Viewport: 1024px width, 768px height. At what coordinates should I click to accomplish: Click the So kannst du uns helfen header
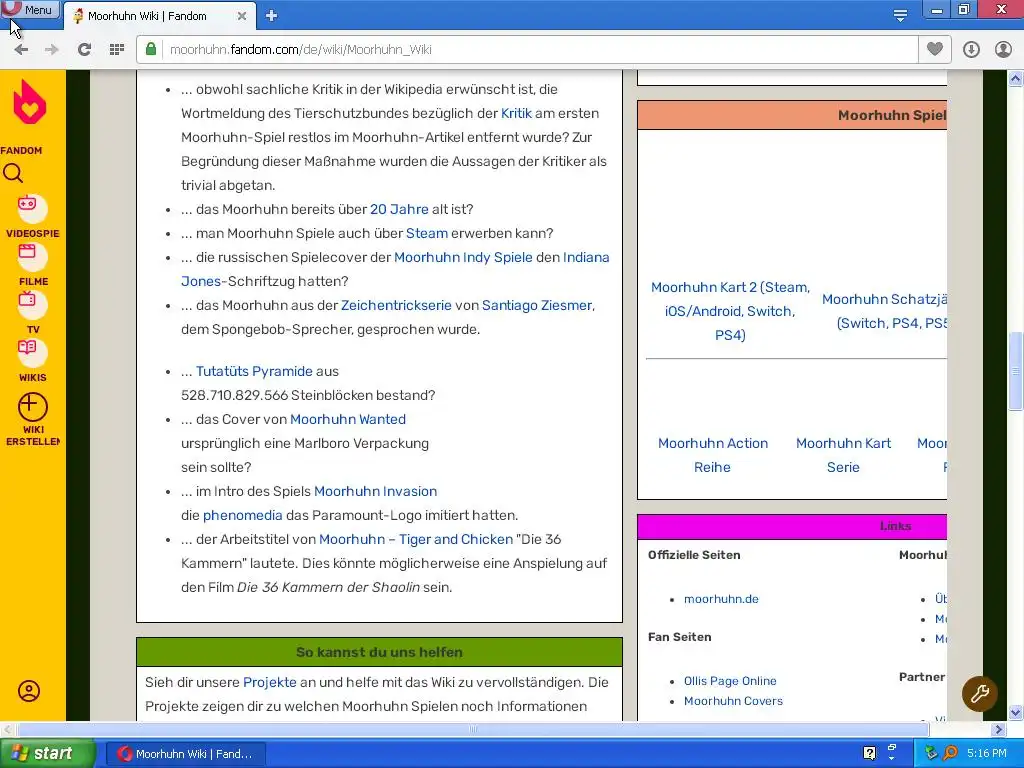(379, 652)
